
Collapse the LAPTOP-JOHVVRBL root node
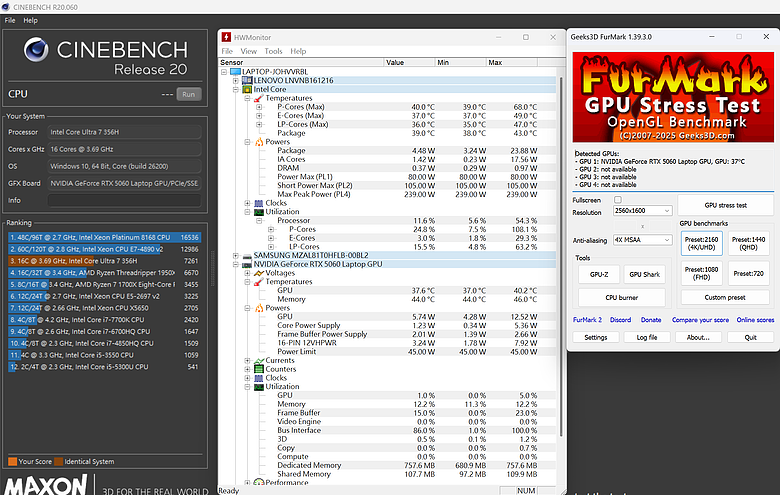tap(224, 72)
